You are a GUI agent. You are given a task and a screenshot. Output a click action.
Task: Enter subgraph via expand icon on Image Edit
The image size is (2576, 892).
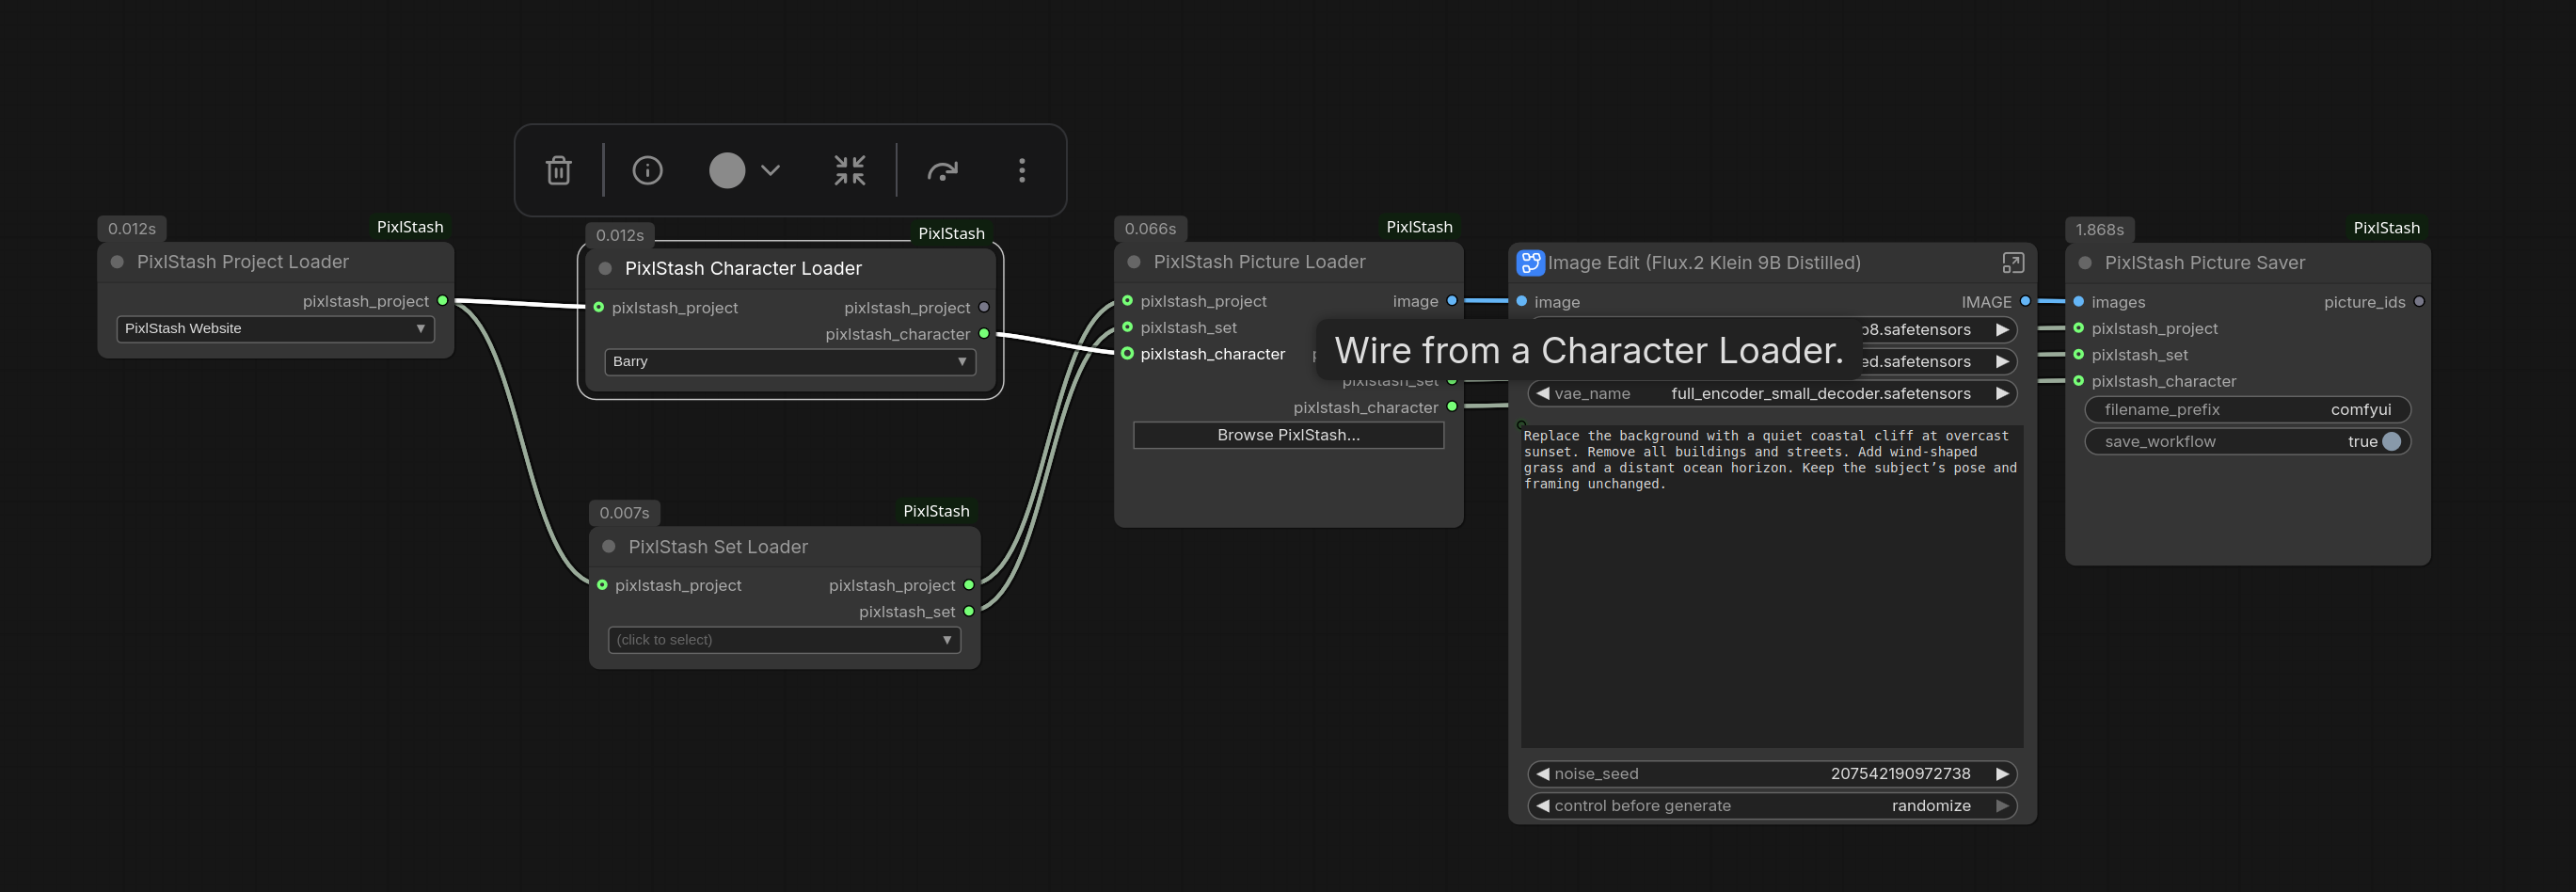pyautogui.click(x=2012, y=263)
